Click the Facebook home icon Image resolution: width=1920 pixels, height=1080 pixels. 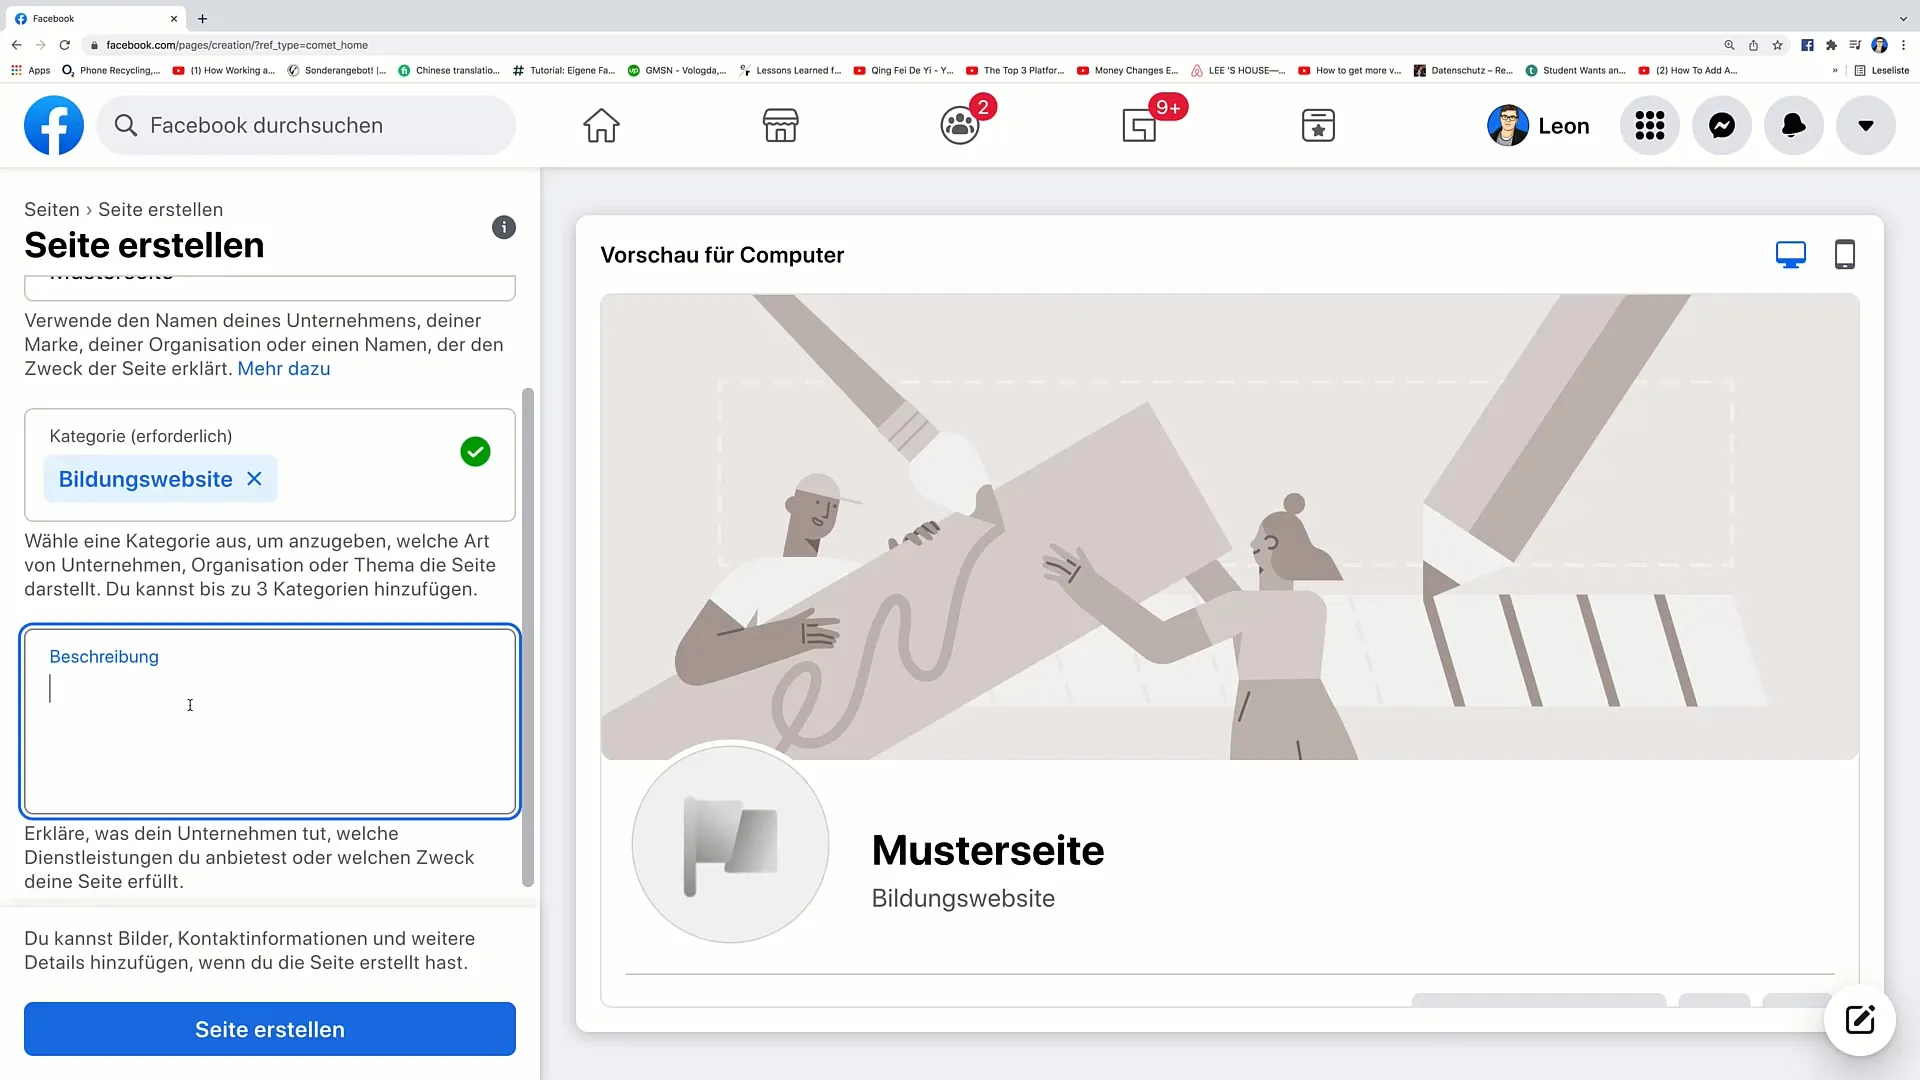point(601,125)
